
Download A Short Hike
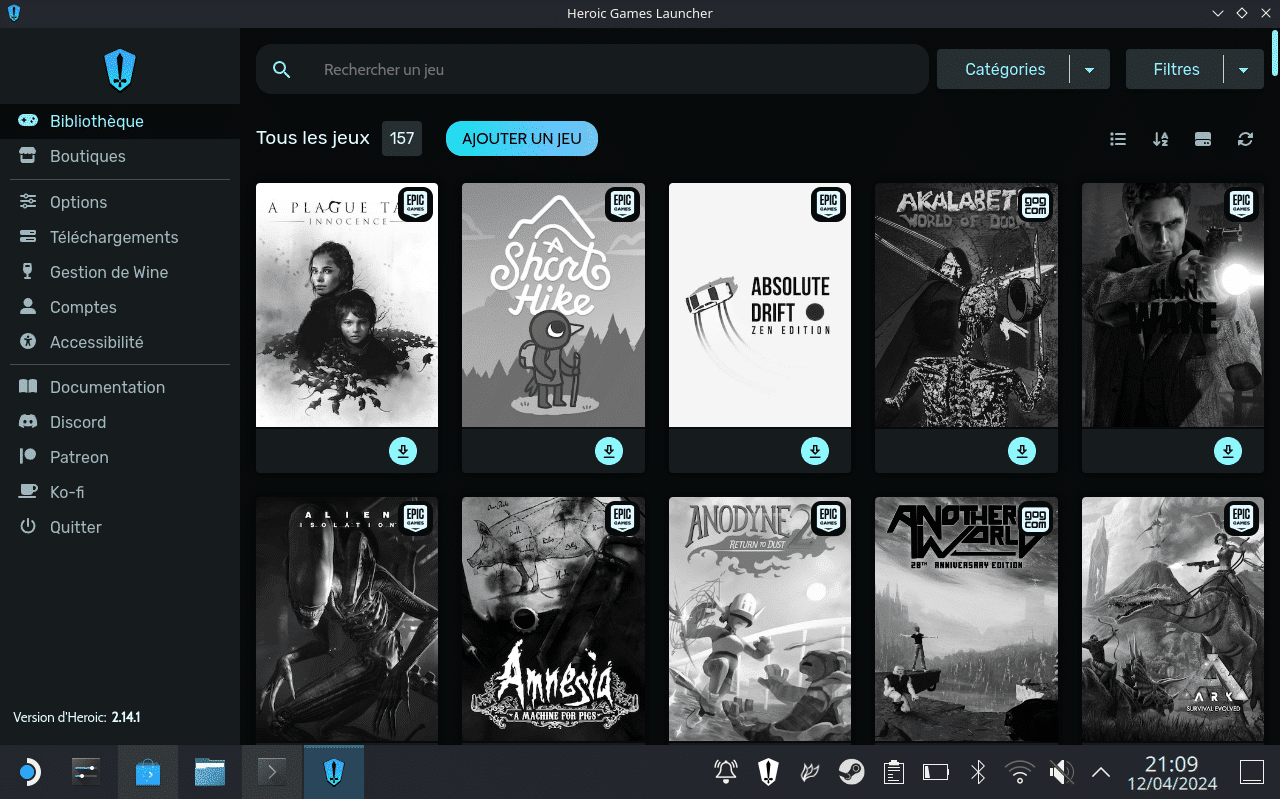pos(609,451)
